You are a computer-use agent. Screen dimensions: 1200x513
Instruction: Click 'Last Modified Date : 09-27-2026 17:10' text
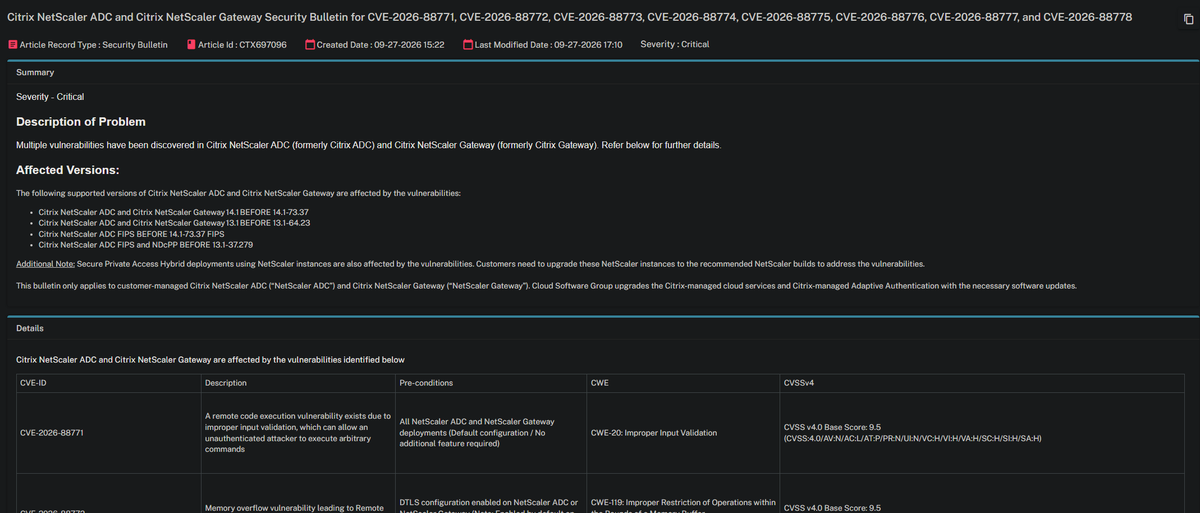[548, 45]
